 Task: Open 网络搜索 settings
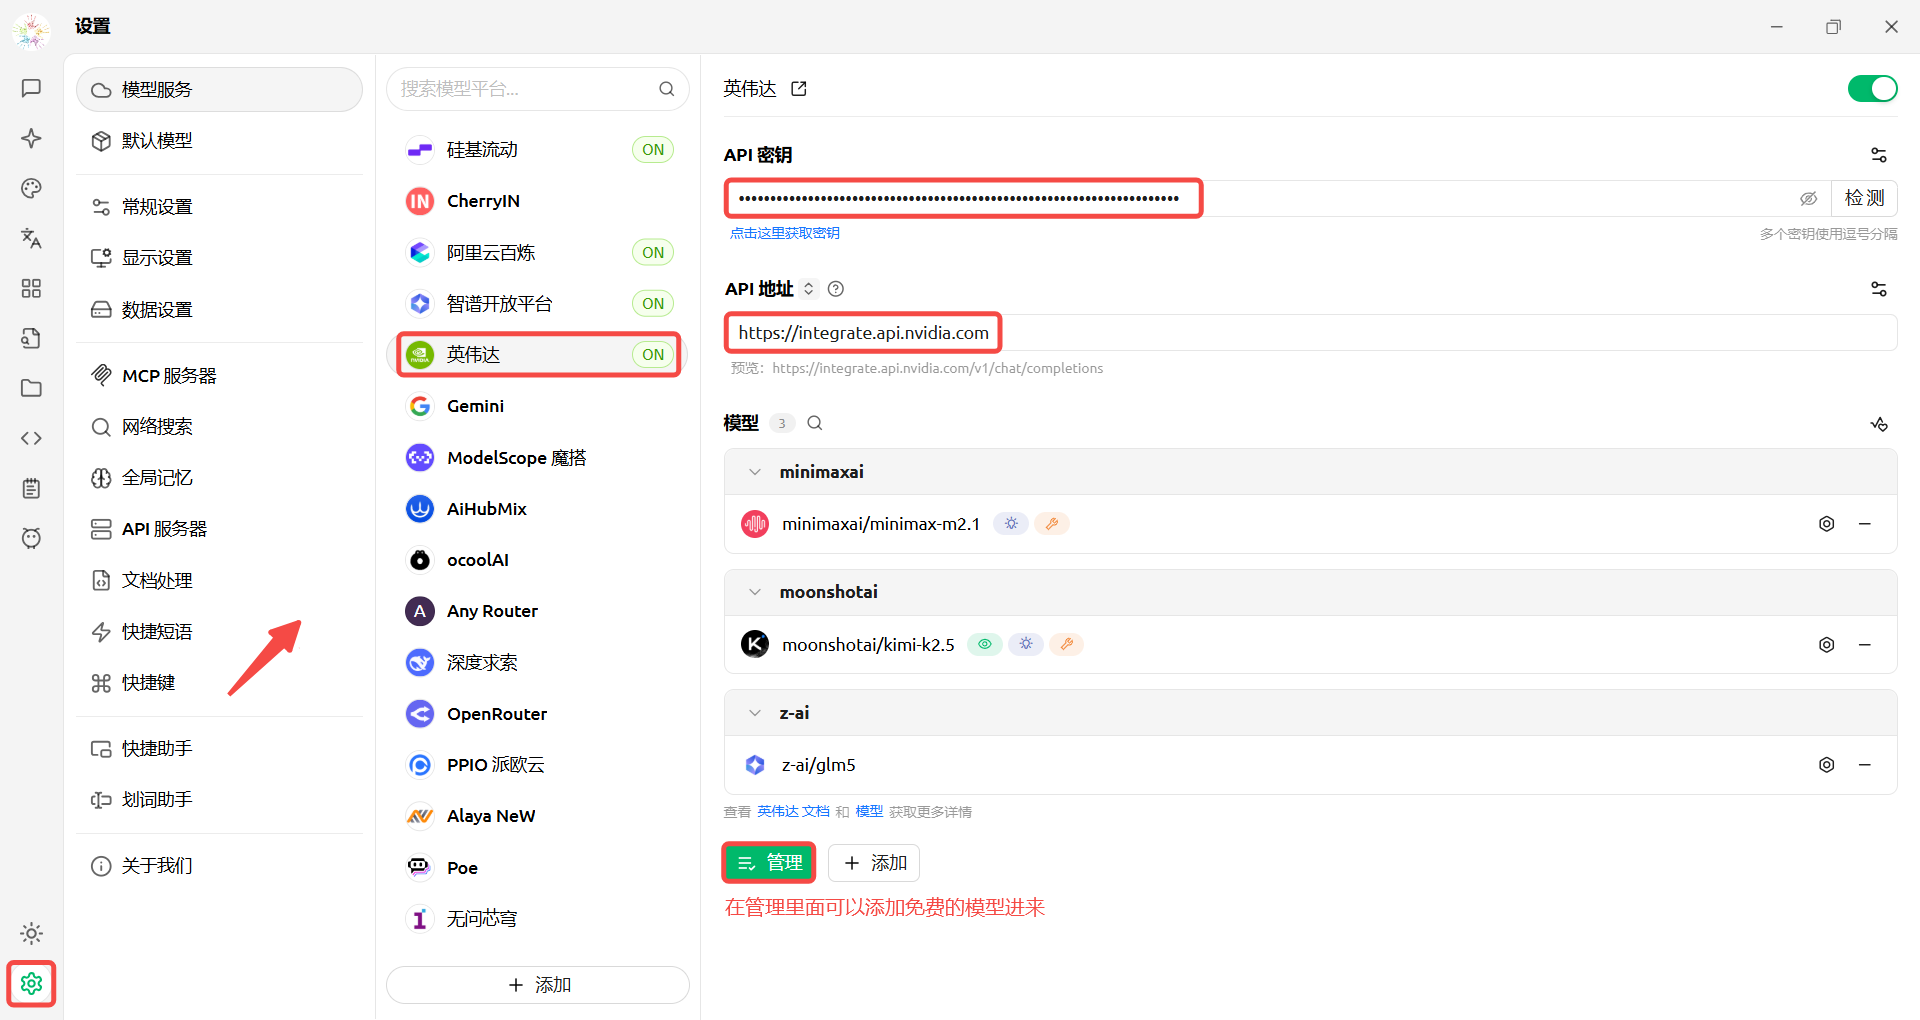click(x=219, y=427)
